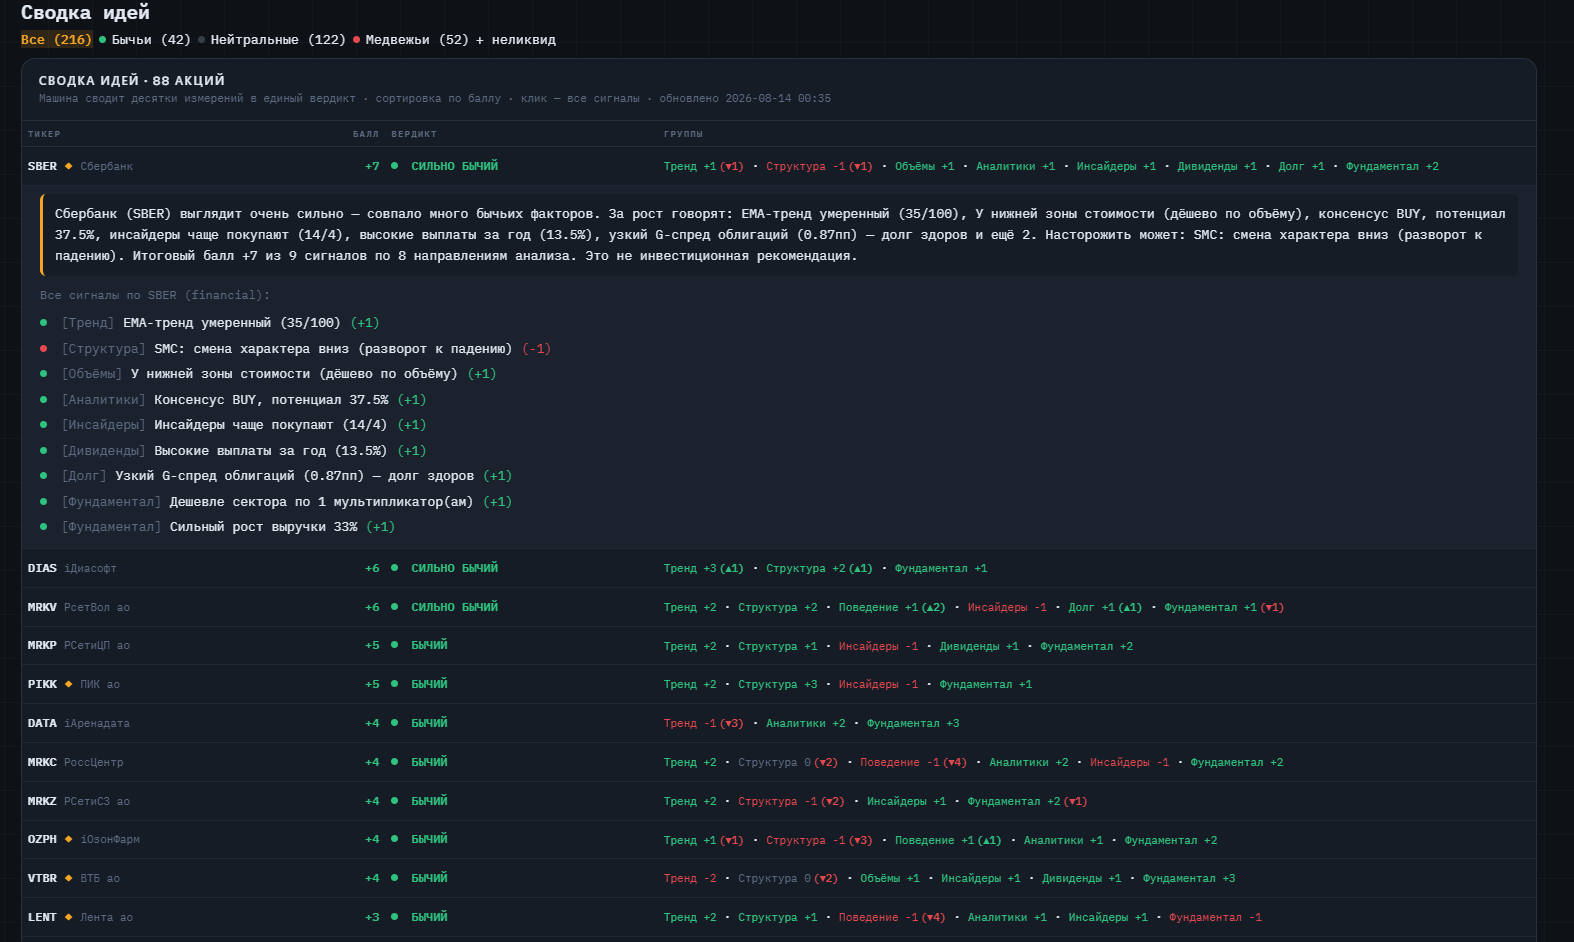The height and width of the screenshot is (942, 1574).
Task: Click 'Дивиденды +1' tag in SBER row
Action: point(1217,166)
